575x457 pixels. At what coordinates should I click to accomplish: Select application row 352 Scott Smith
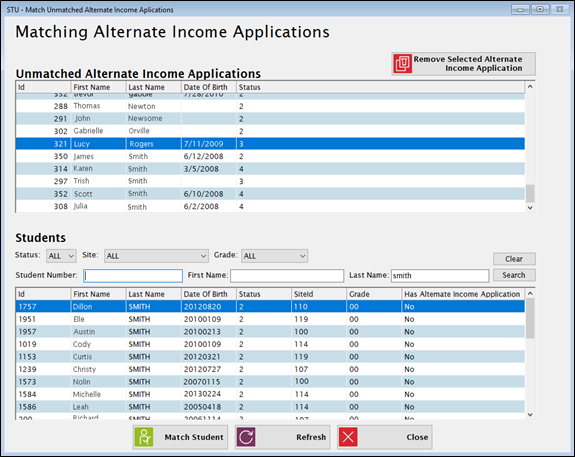pyautogui.click(x=270, y=194)
